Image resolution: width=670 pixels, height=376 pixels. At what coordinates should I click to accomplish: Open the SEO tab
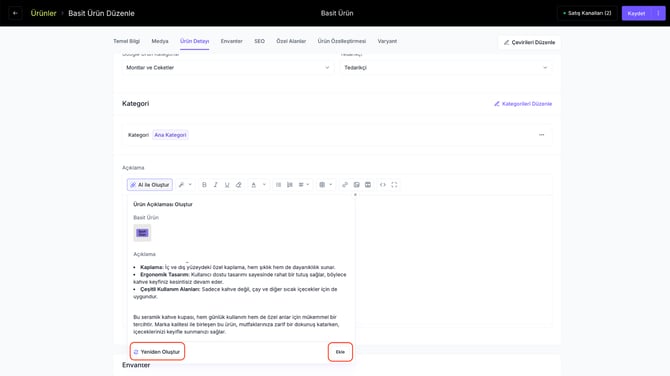pyautogui.click(x=259, y=41)
